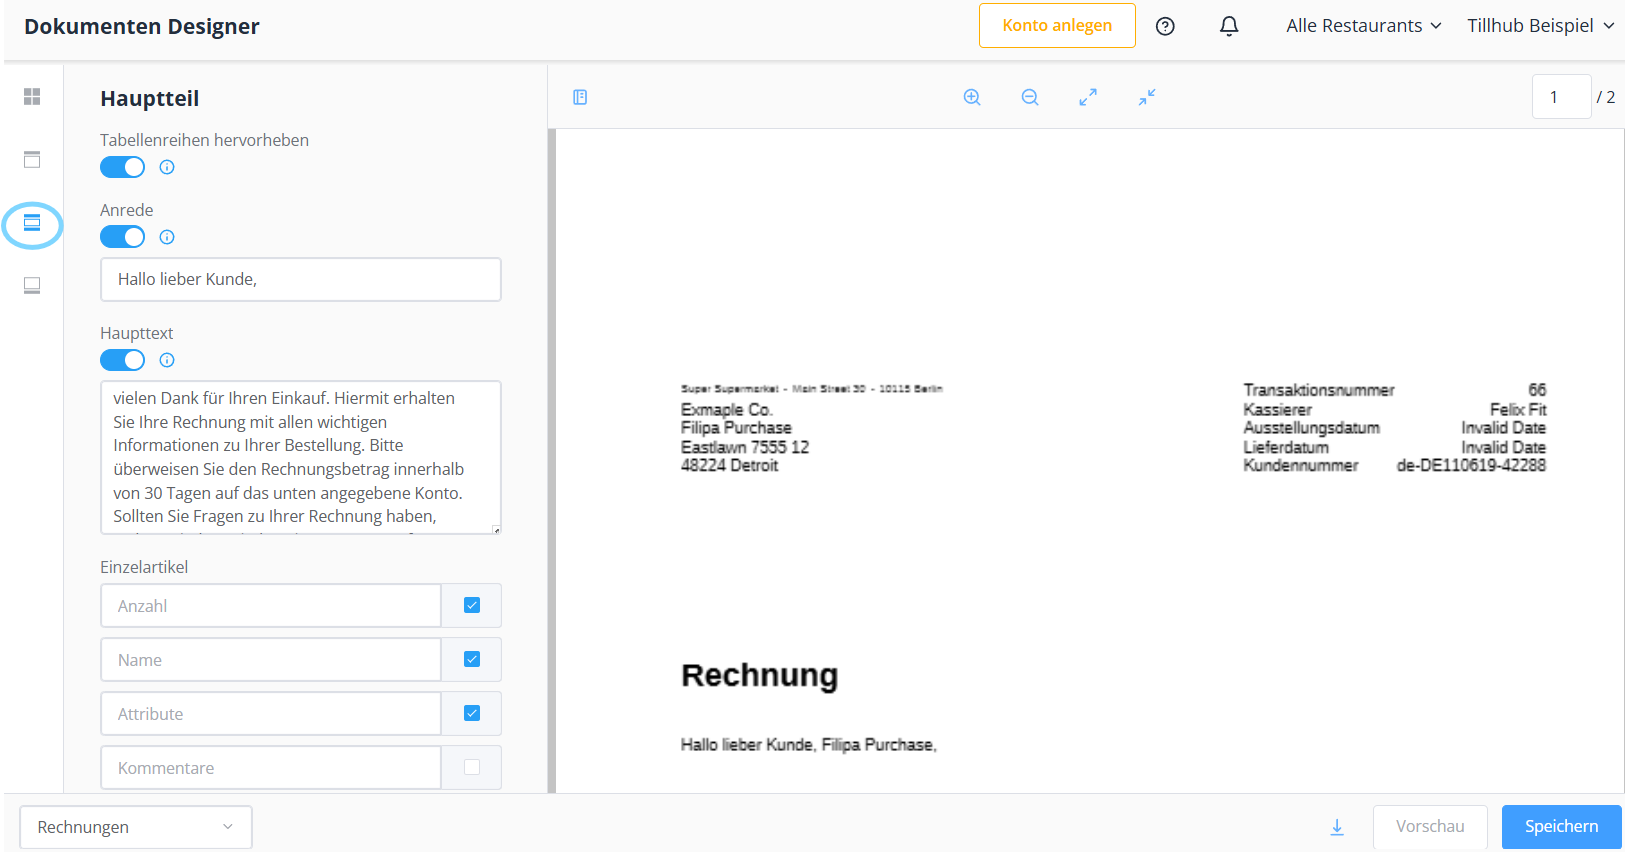
Task: Show info icon next to Anrede toggle
Action: pyautogui.click(x=167, y=237)
